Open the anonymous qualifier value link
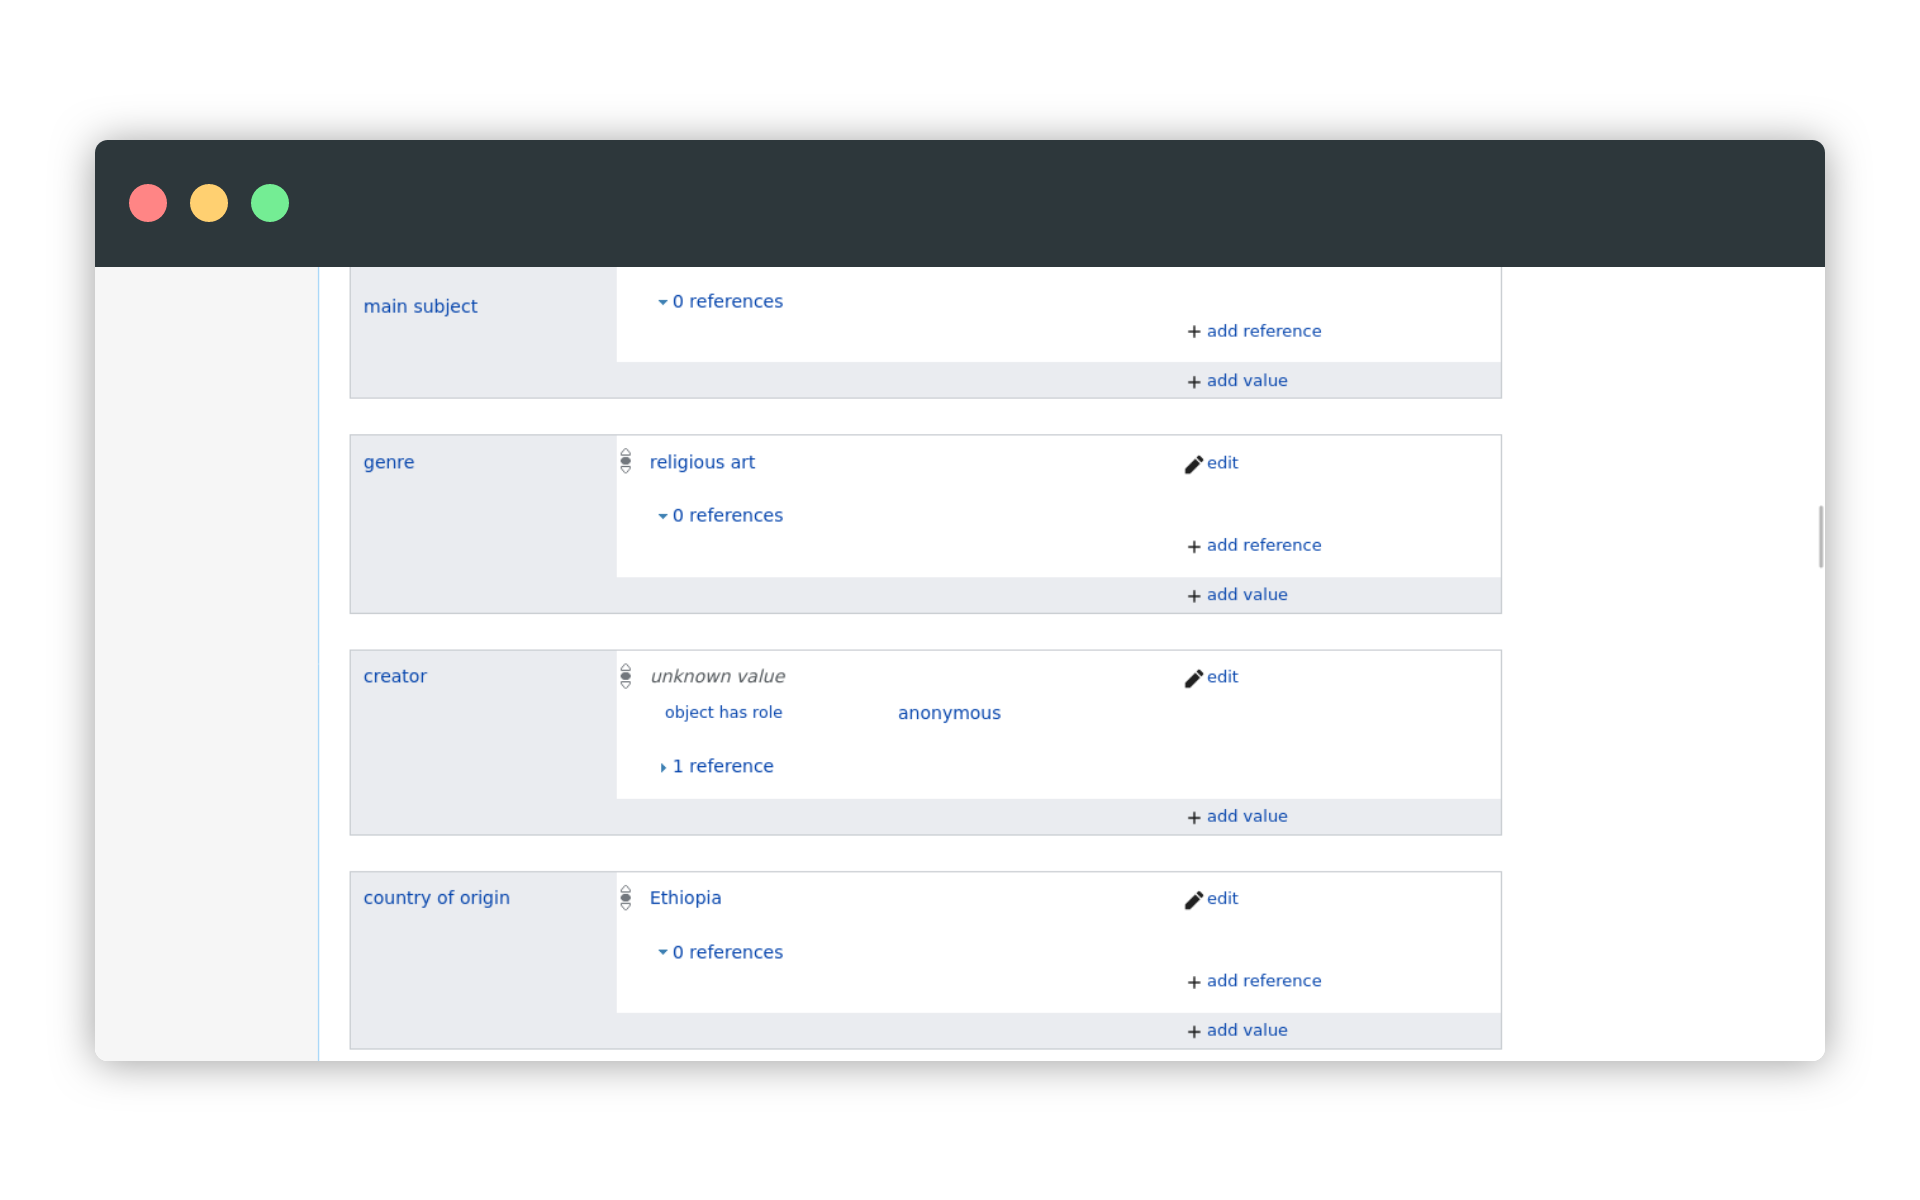Viewport: 1920px width, 1200px height. pyautogui.click(x=949, y=713)
